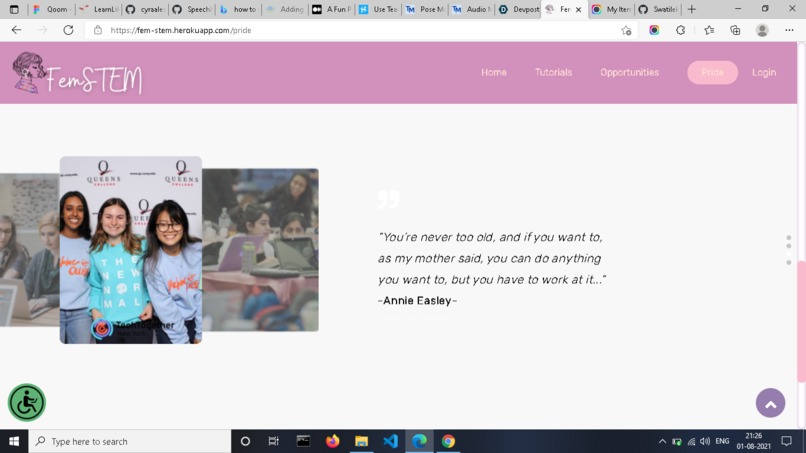The height and width of the screenshot is (453, 806).
Task: Open the network Wi-Fi tray icon
Action: (x=691, y=441)
